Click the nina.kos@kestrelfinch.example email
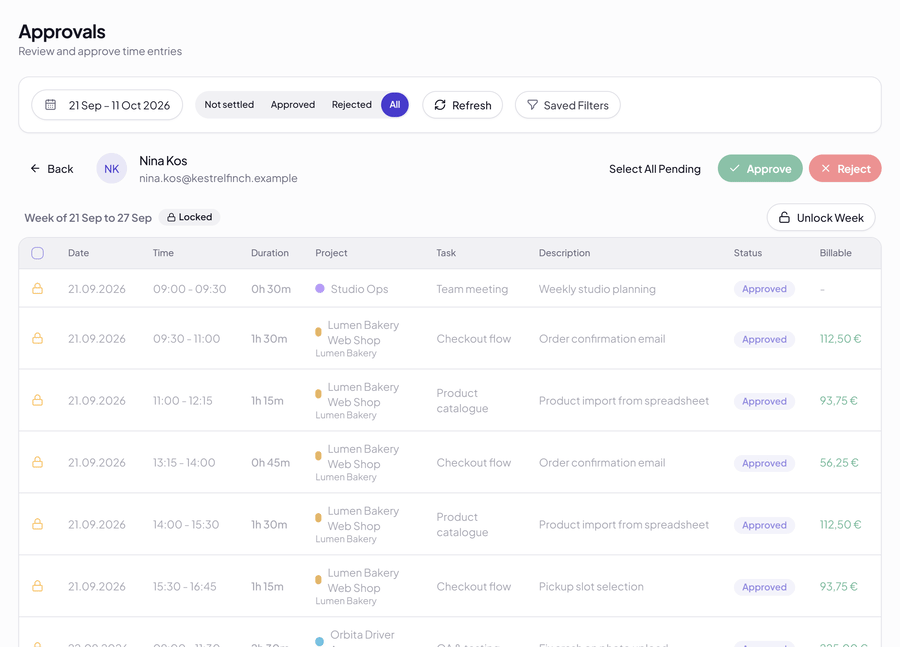Image resolution: width=900 pixels, height=647 pixels. pyautogui.click(x=218, y=178)
